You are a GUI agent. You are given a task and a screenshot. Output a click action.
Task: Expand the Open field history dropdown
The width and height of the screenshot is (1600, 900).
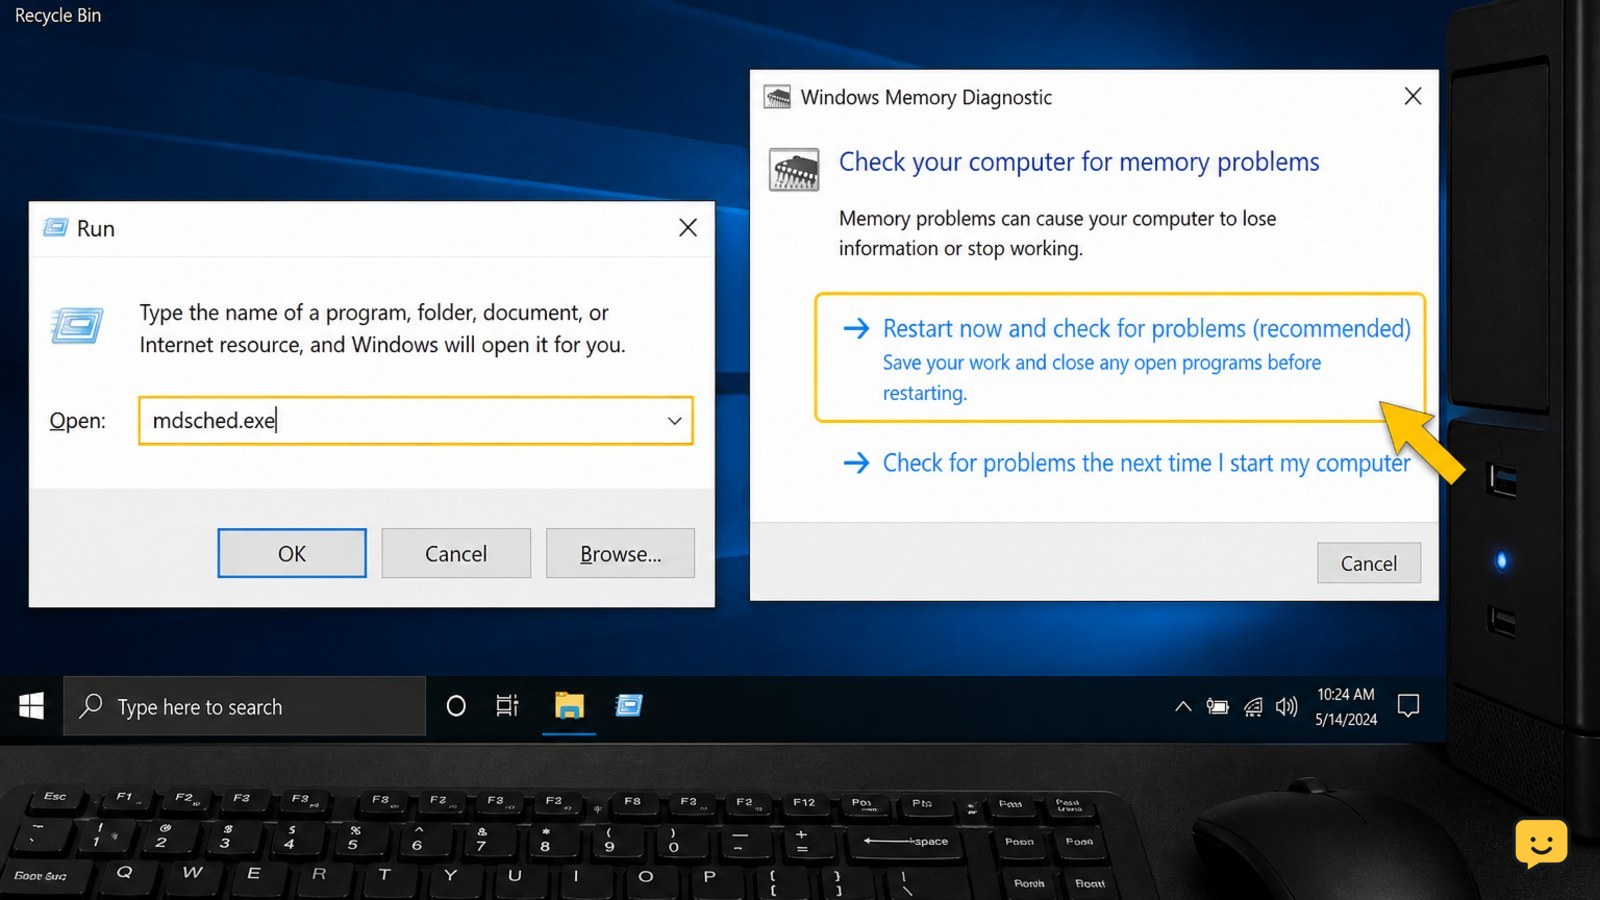(675, 421)
